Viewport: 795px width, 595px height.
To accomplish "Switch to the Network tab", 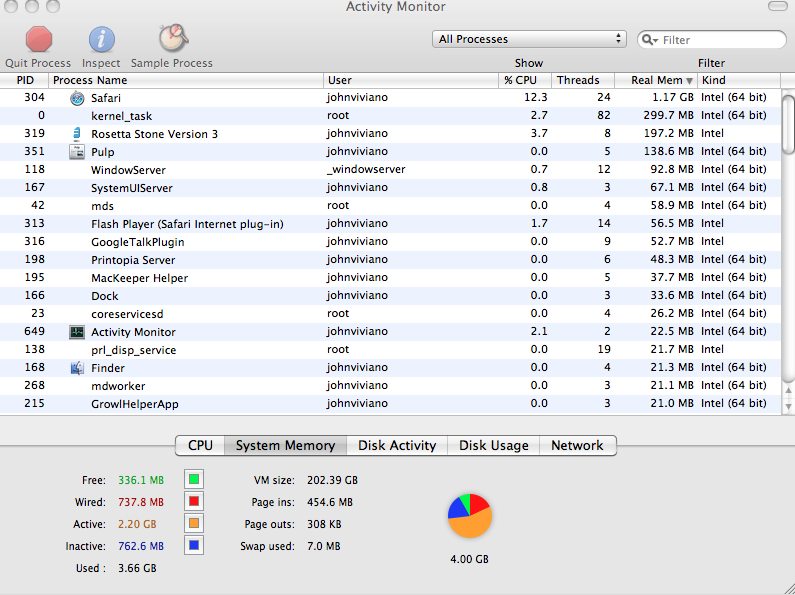I will coord(577,445).
